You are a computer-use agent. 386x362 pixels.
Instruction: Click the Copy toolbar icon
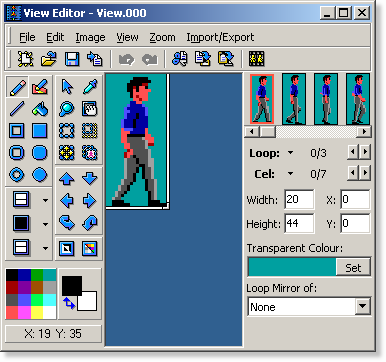click(x=203, y=59)
